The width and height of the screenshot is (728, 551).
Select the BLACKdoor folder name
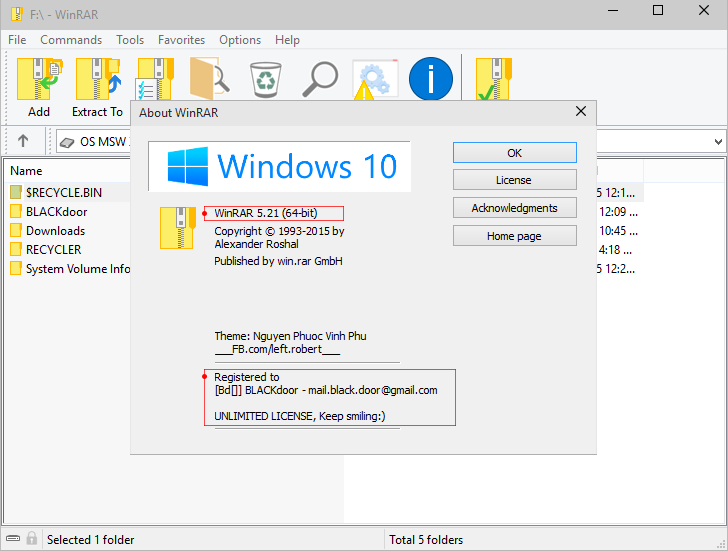tap(57, 212)
